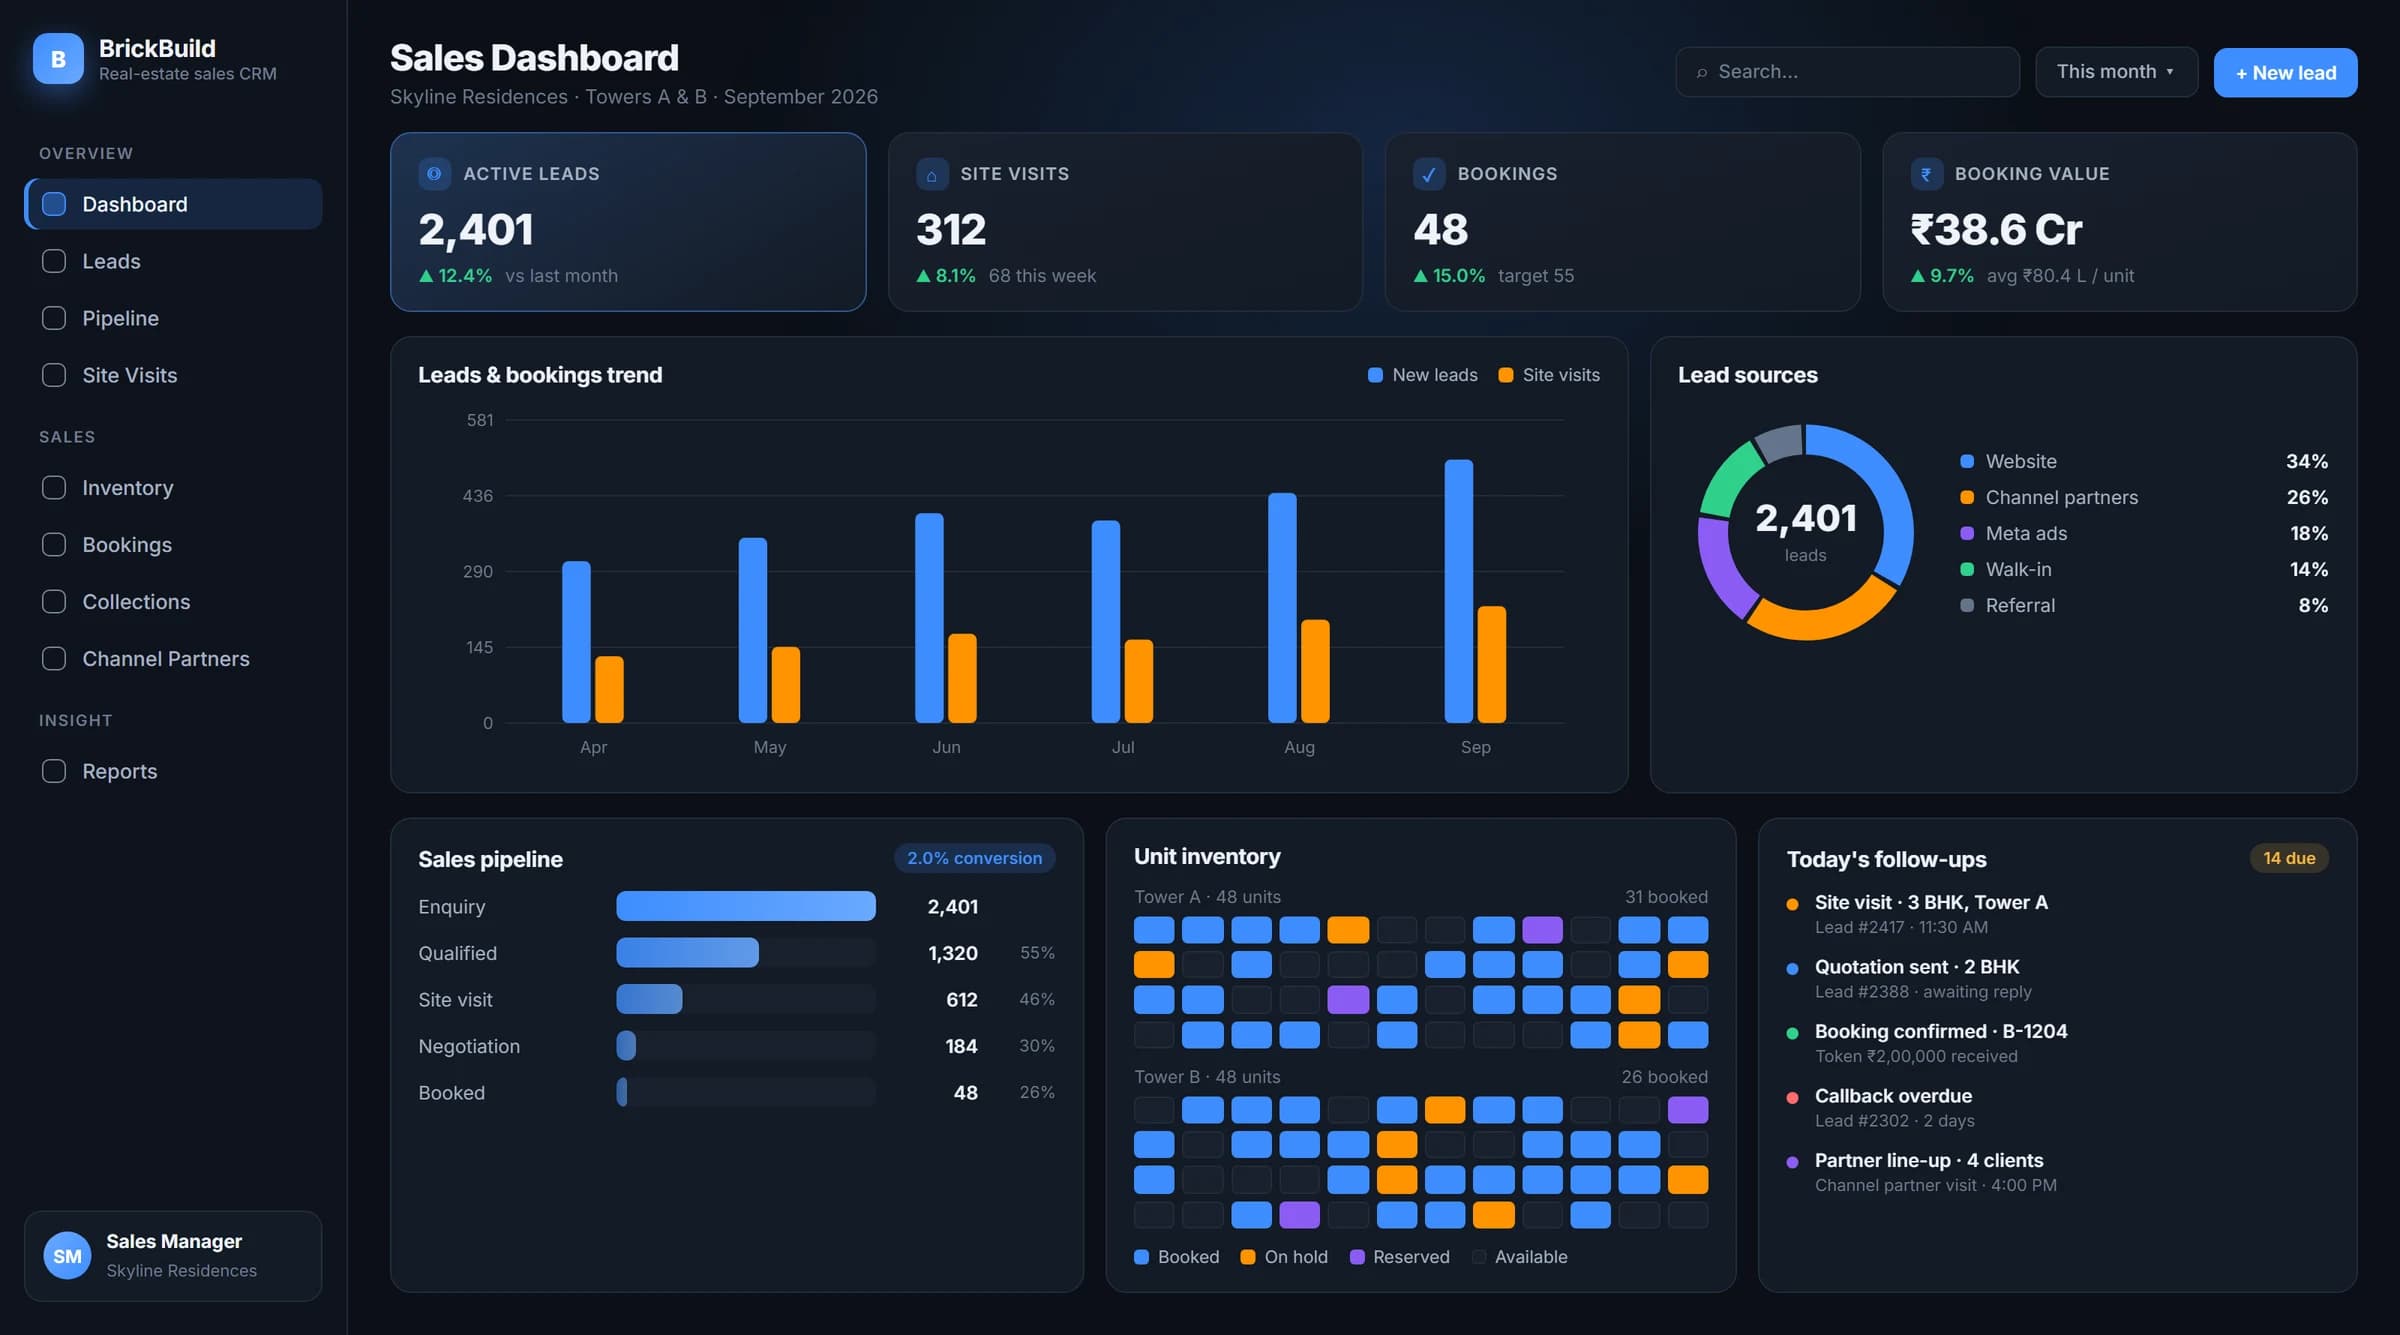Click the Website lead source row
Viewport: 2400px width, 1335px height.
[x=2144, y=461]
